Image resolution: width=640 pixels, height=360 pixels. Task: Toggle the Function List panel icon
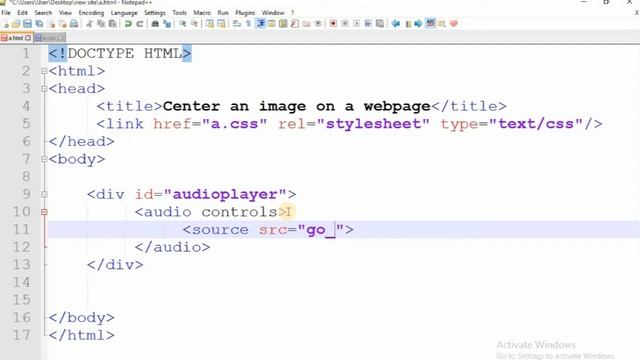295,24
